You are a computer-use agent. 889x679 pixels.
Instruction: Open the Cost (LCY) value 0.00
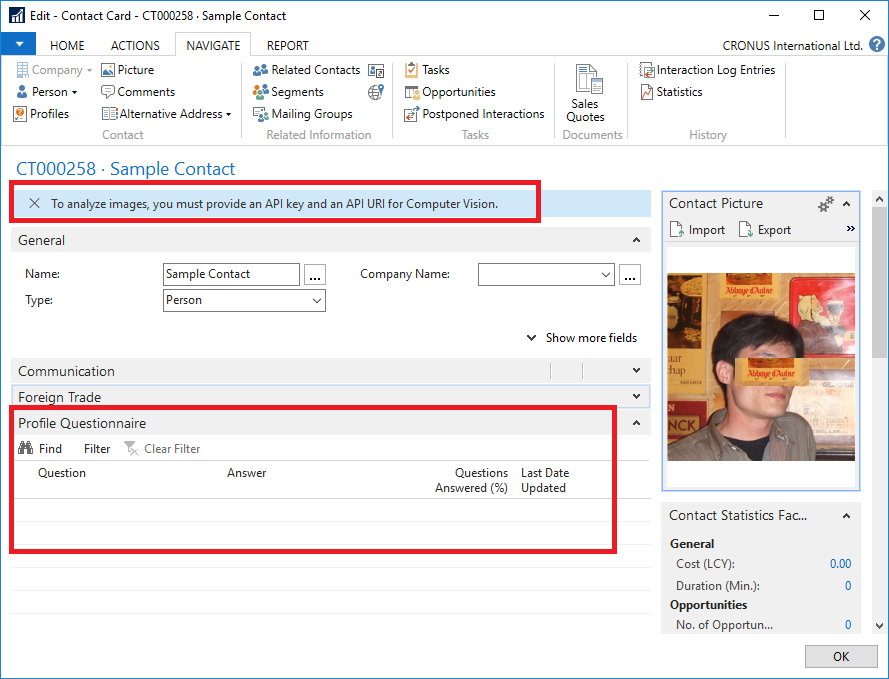coord(840,564)
